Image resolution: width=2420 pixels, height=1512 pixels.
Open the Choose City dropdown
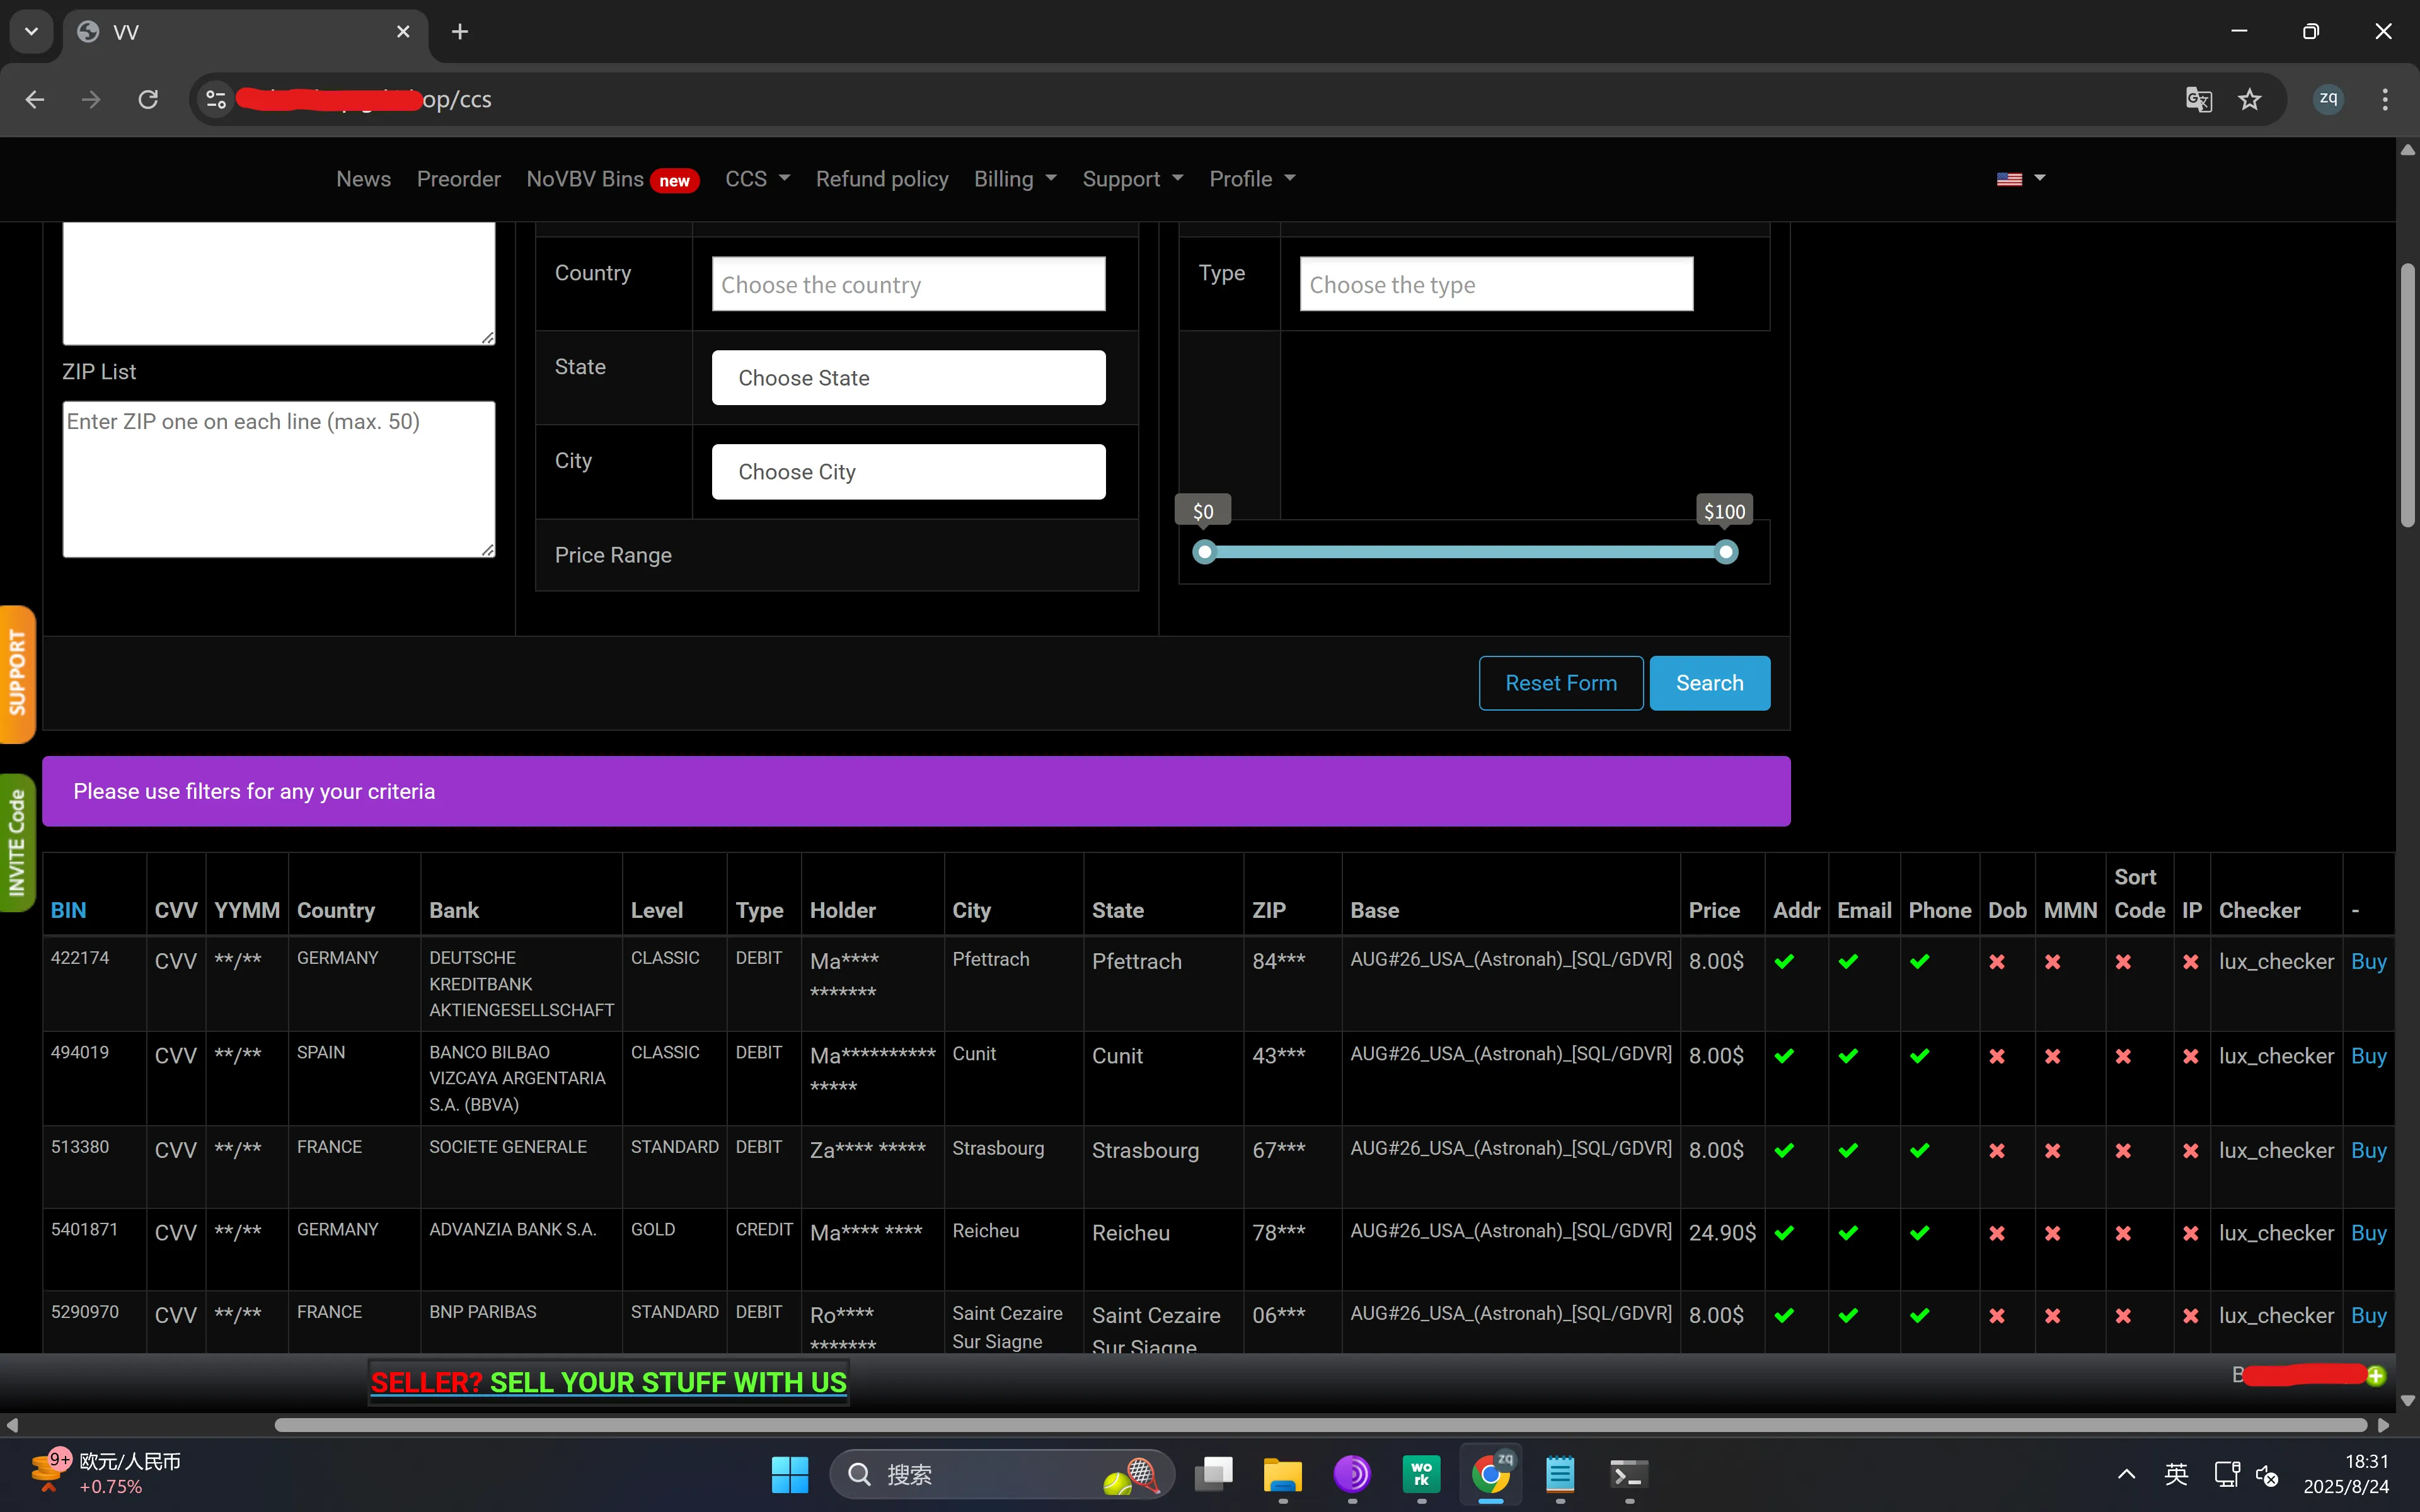908,471
